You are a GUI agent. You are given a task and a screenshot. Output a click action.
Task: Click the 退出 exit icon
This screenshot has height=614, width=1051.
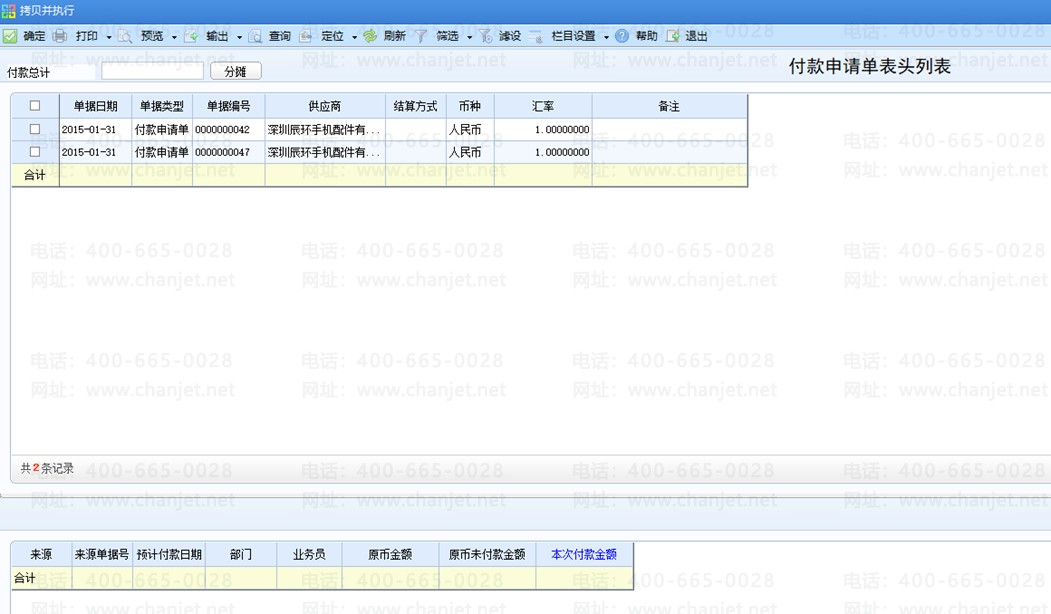click(x=672, y=36)
